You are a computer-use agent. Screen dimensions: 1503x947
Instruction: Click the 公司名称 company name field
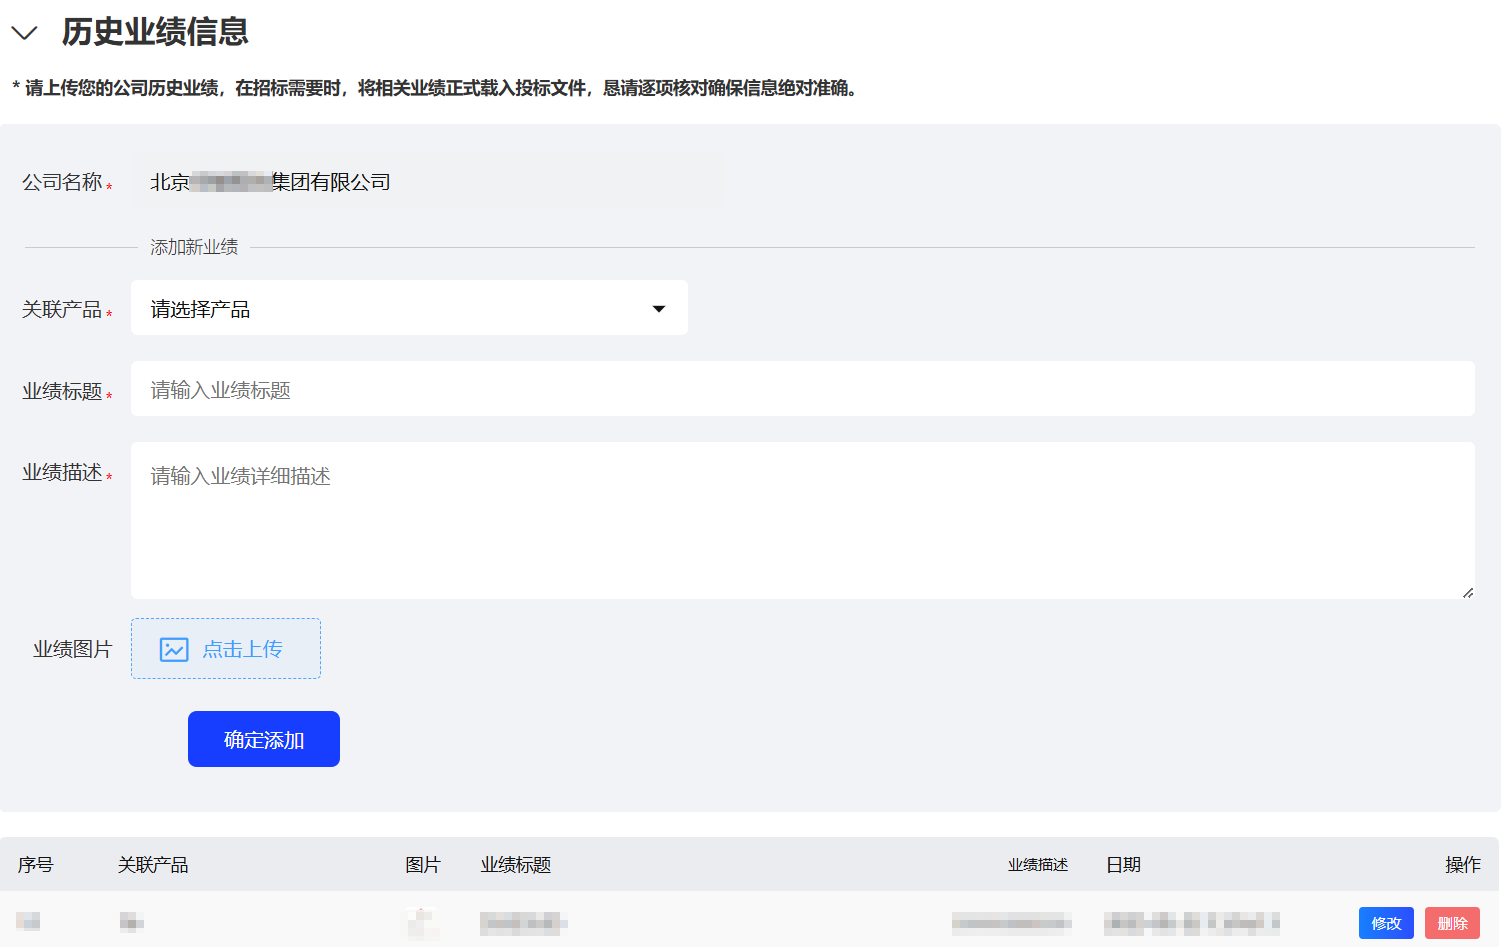427,182
